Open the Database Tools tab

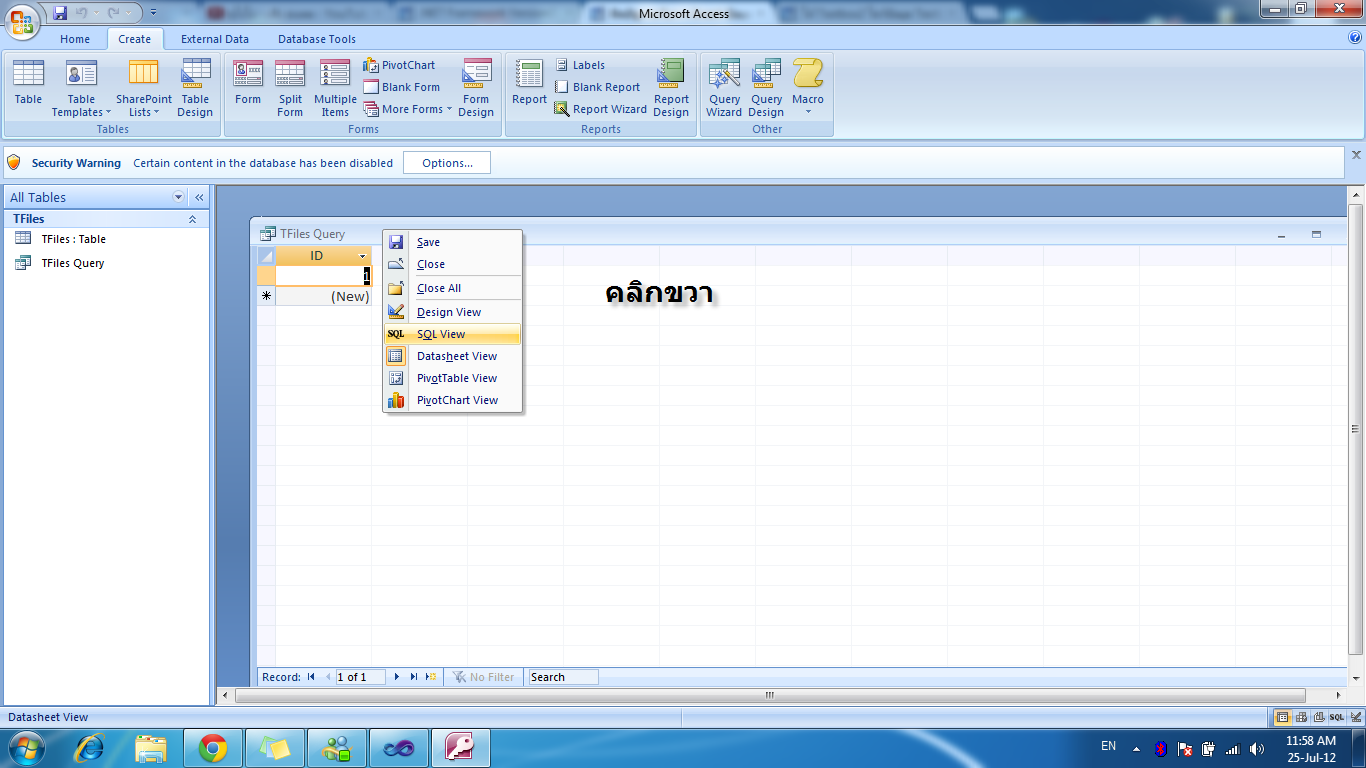[x=317, y=39]
